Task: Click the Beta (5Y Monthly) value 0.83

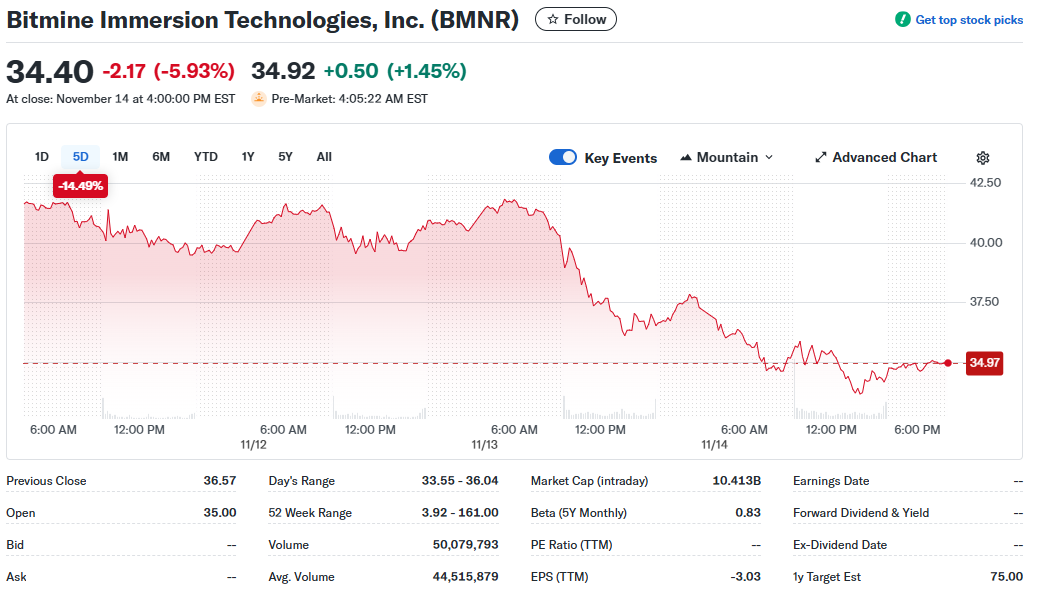Action: pos(748,513)
